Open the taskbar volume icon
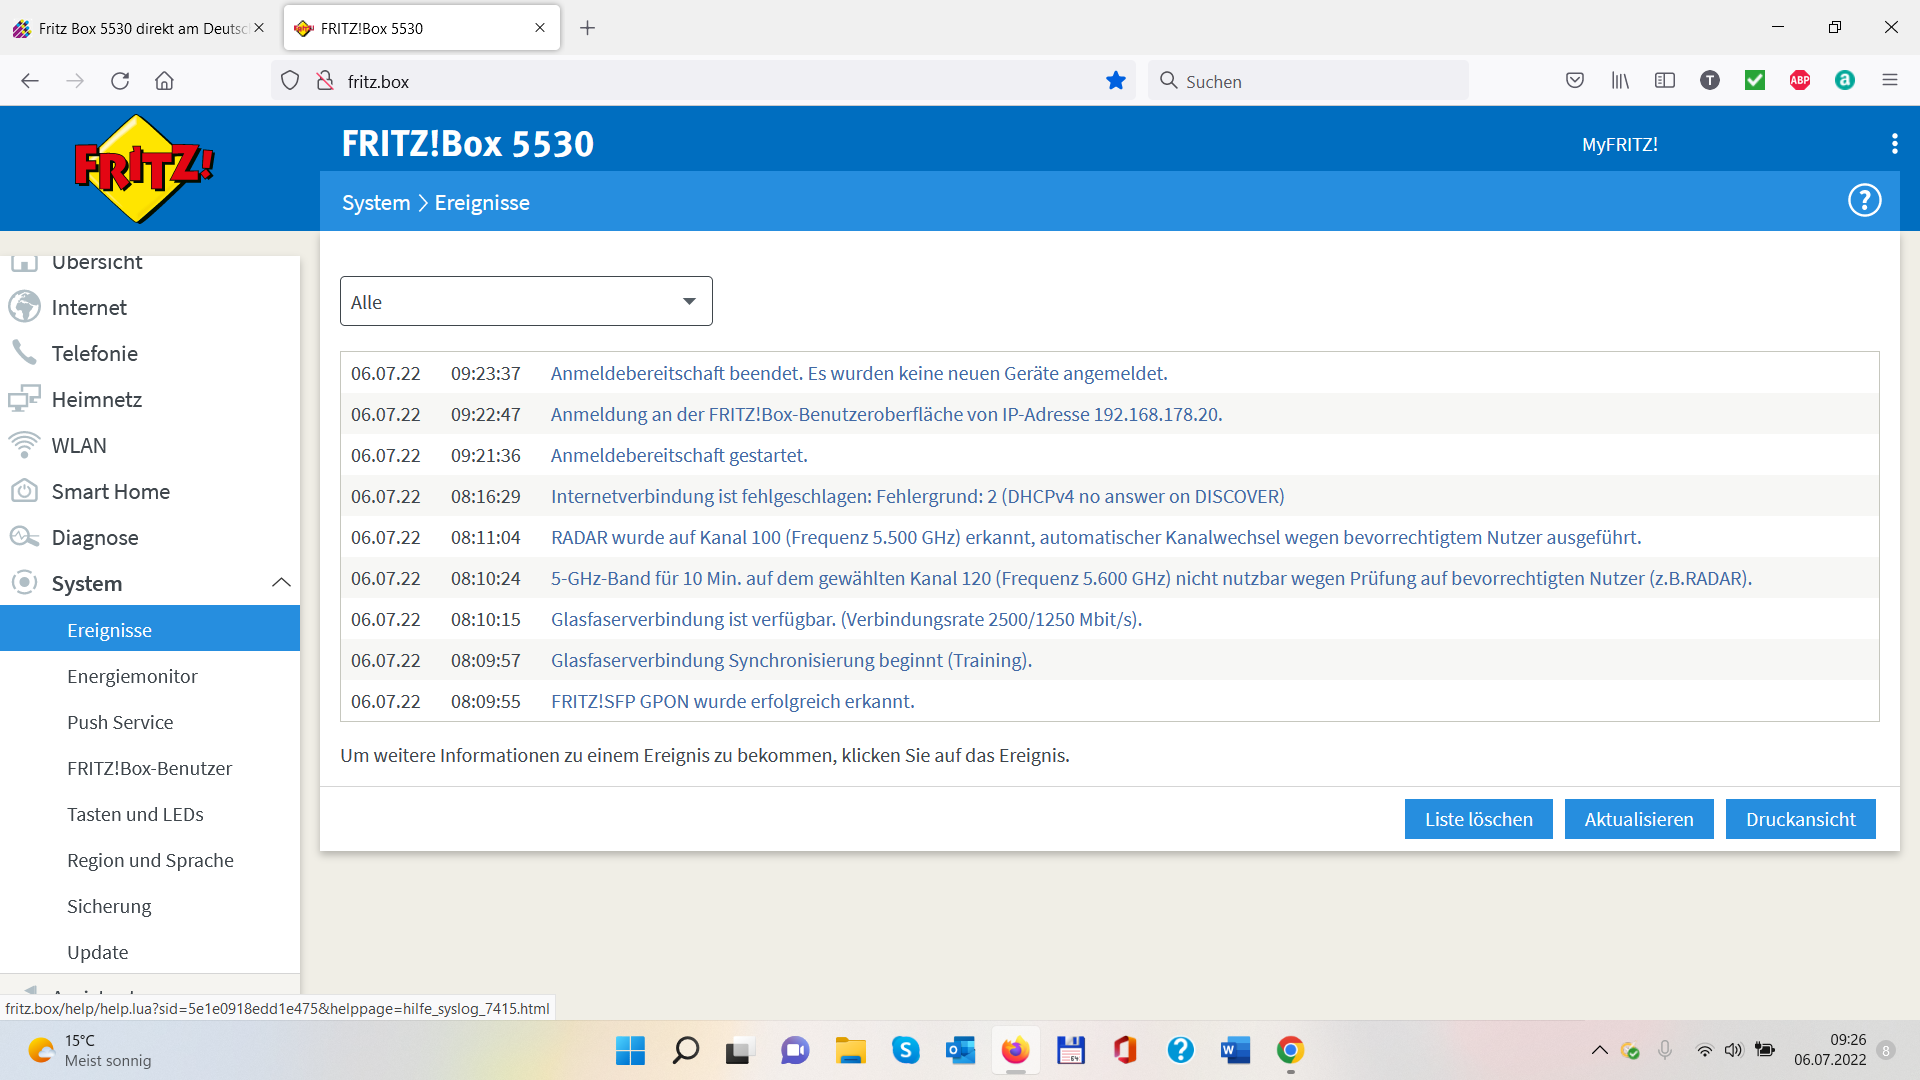This screenshot has height=1080, width=1920. coord(1734,1050)
